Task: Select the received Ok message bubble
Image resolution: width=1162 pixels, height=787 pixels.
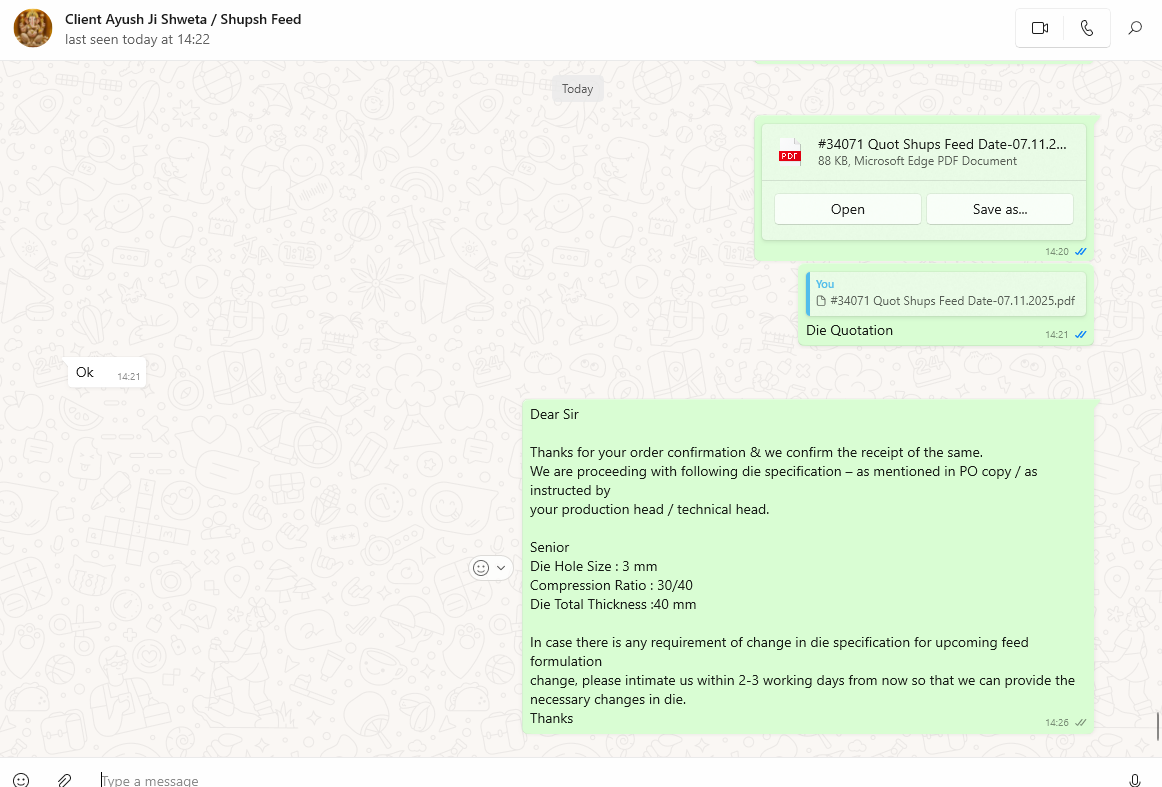Action: 86,372
